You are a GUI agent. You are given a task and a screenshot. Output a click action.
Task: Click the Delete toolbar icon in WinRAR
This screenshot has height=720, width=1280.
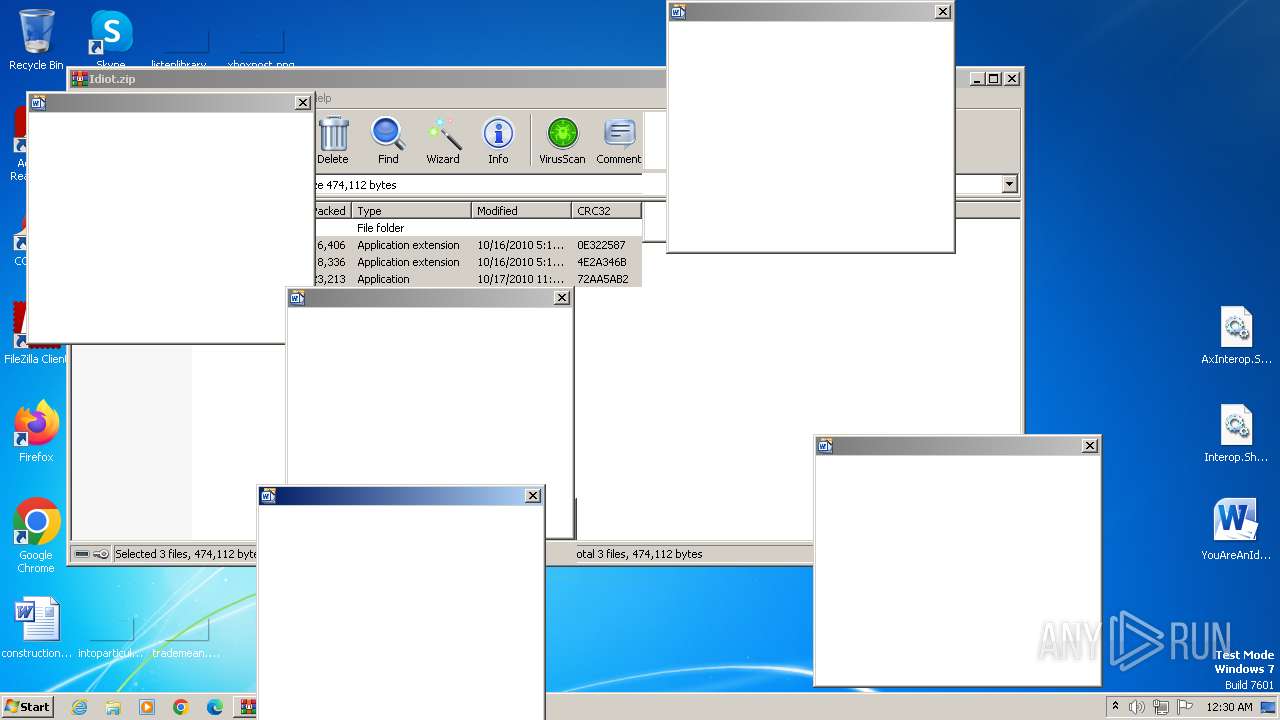(333, 141)
